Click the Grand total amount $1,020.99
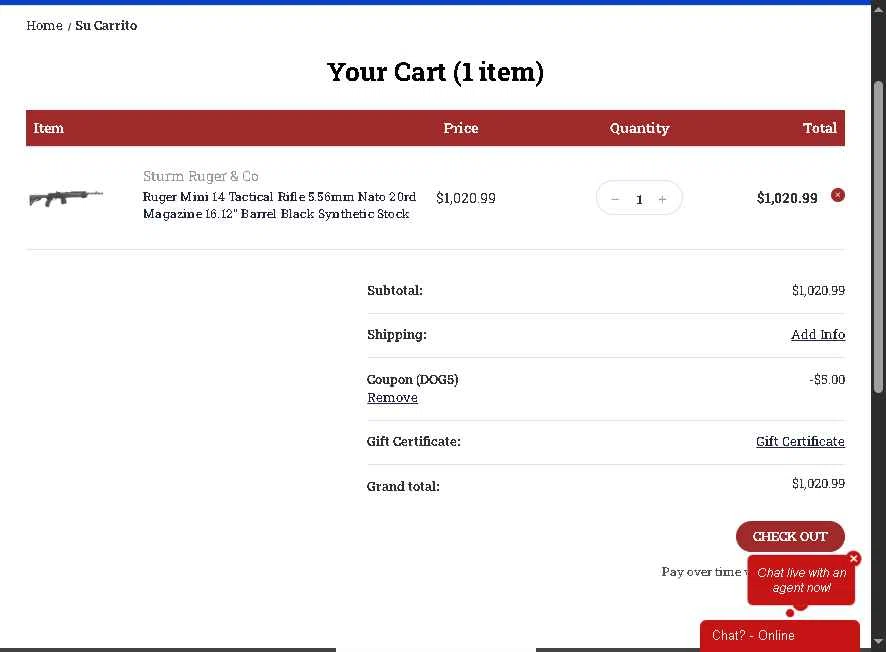The width and height of the screenshot is (886, 652). point(818,483)
